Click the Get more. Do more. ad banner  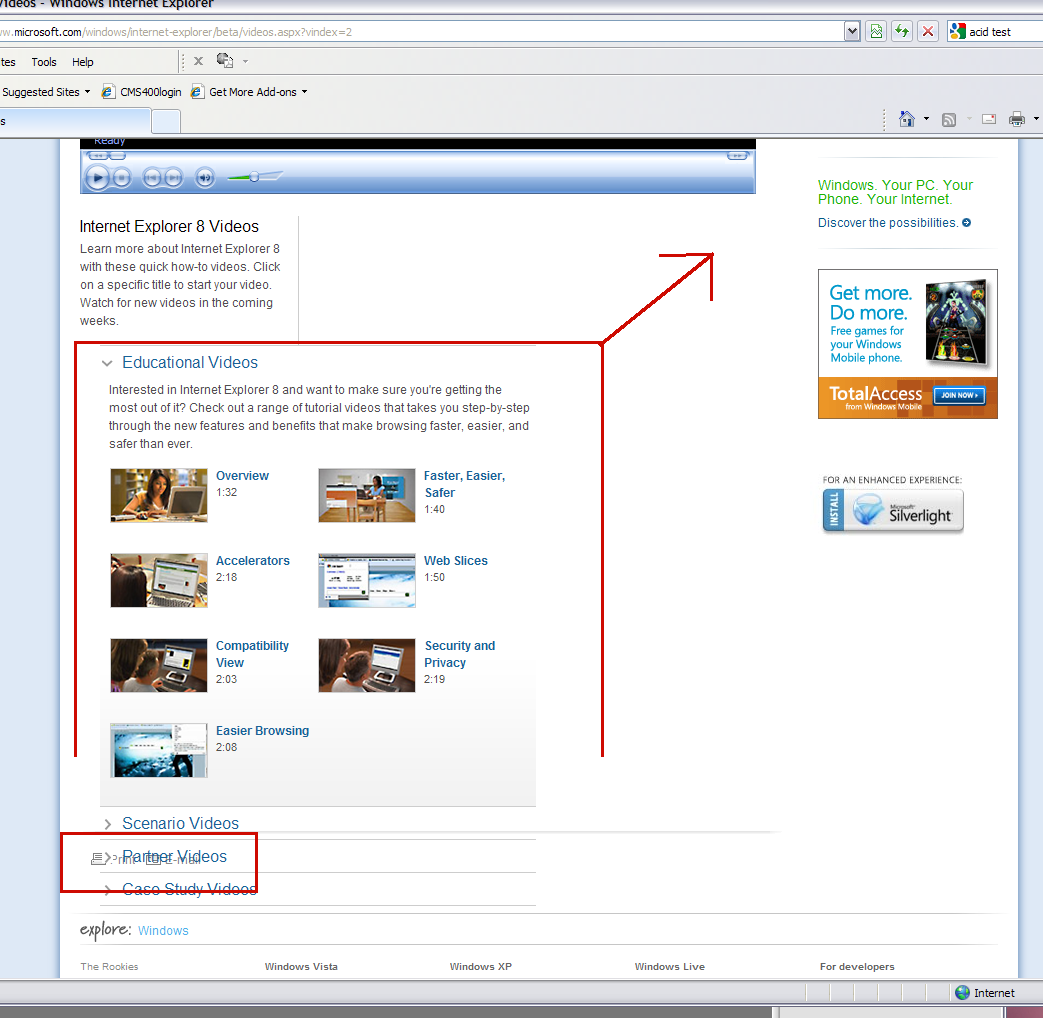click(907, 344)
